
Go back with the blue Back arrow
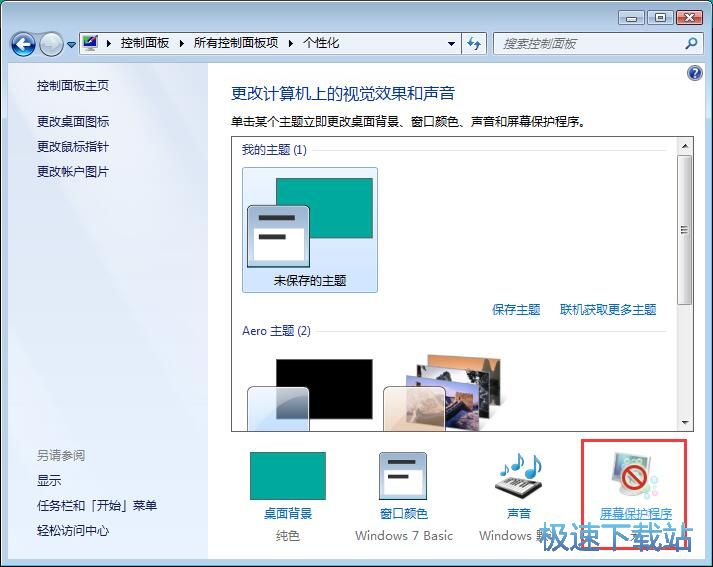tap(23, 44)
